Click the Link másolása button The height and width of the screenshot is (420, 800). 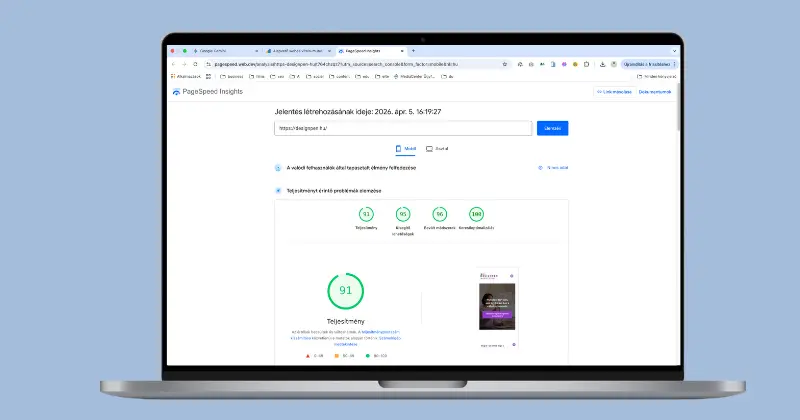(614, 92)
